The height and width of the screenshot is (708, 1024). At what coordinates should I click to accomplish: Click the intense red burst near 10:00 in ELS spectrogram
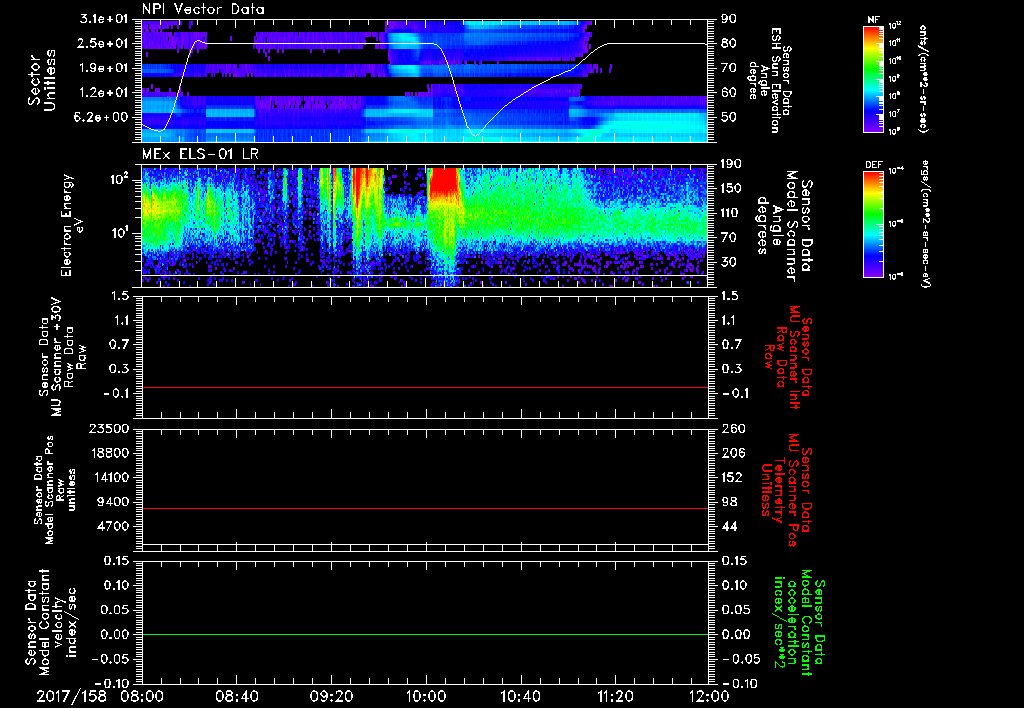tap(444, 181)
